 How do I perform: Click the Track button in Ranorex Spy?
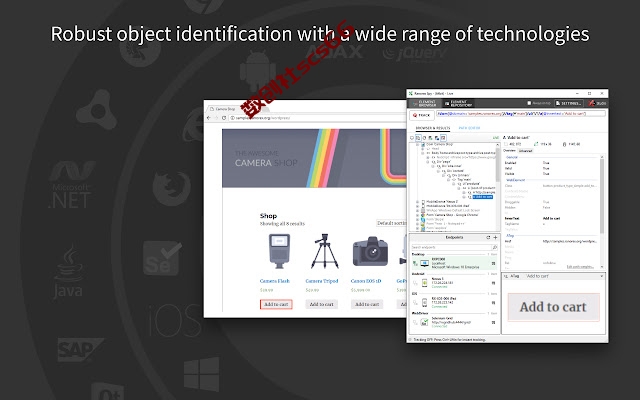pos(422,115)
